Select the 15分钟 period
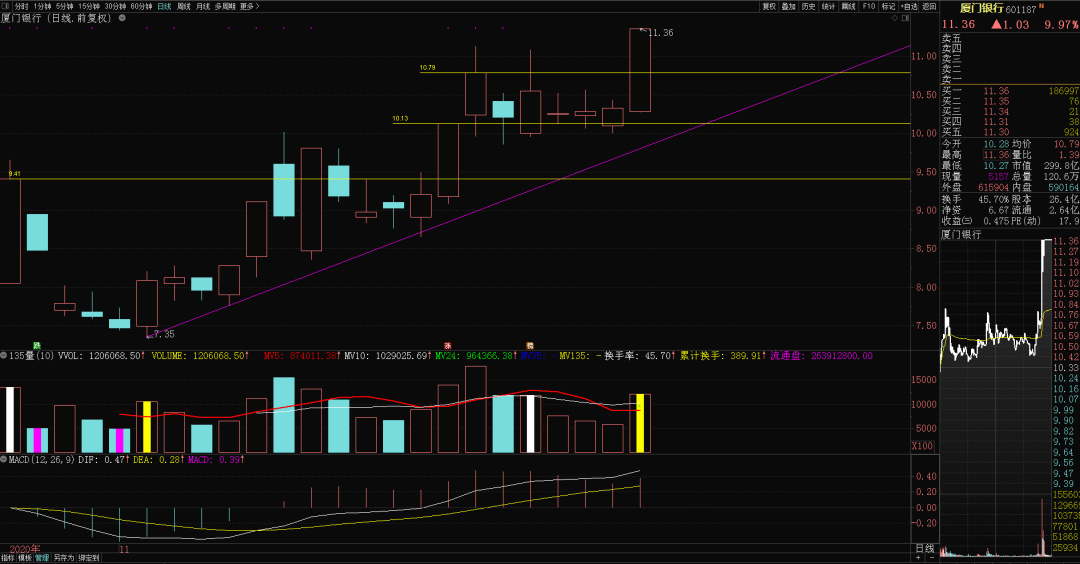Image resolution: width=1080 pixels, height=564 pixels. [x=89, y=6]
